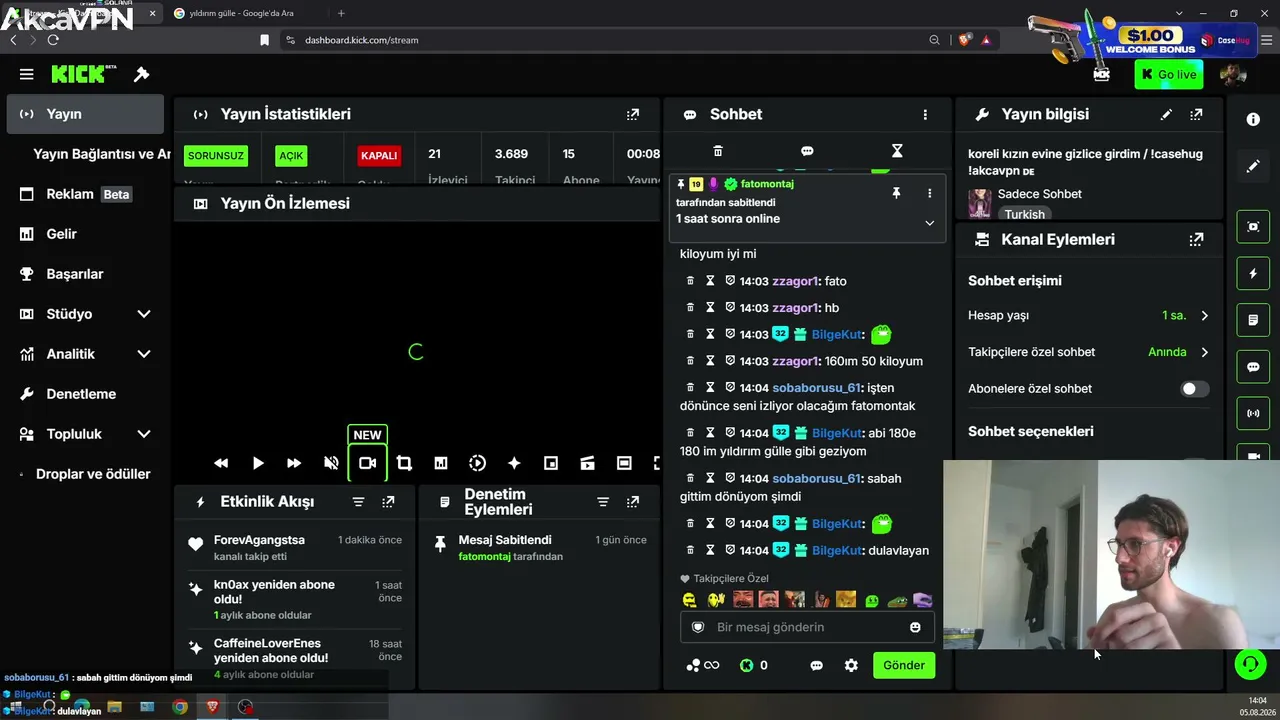Screen dimensions: 1280x720
Task: Collapse the pinned message with chevron
Action: click(x=929, y=223)
